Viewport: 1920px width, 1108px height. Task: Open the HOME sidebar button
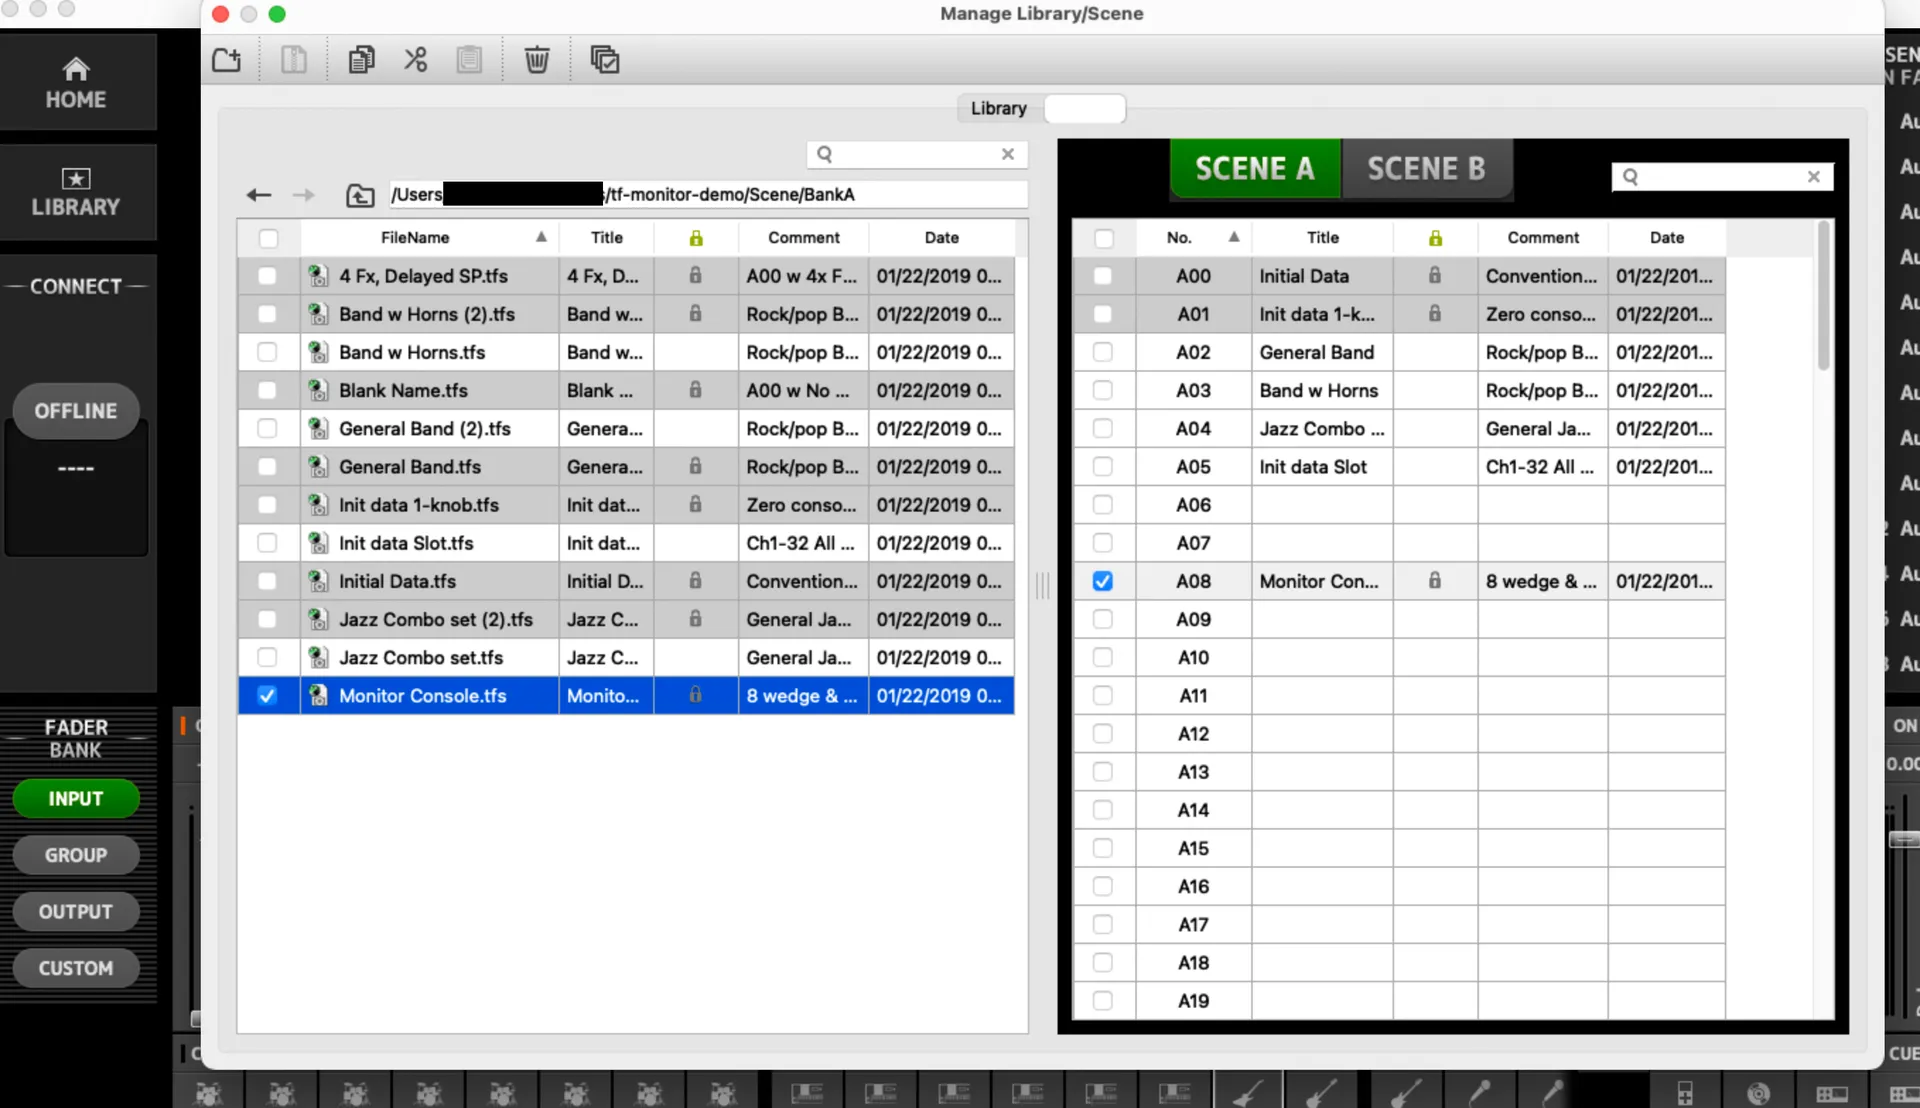click(77, 83)
